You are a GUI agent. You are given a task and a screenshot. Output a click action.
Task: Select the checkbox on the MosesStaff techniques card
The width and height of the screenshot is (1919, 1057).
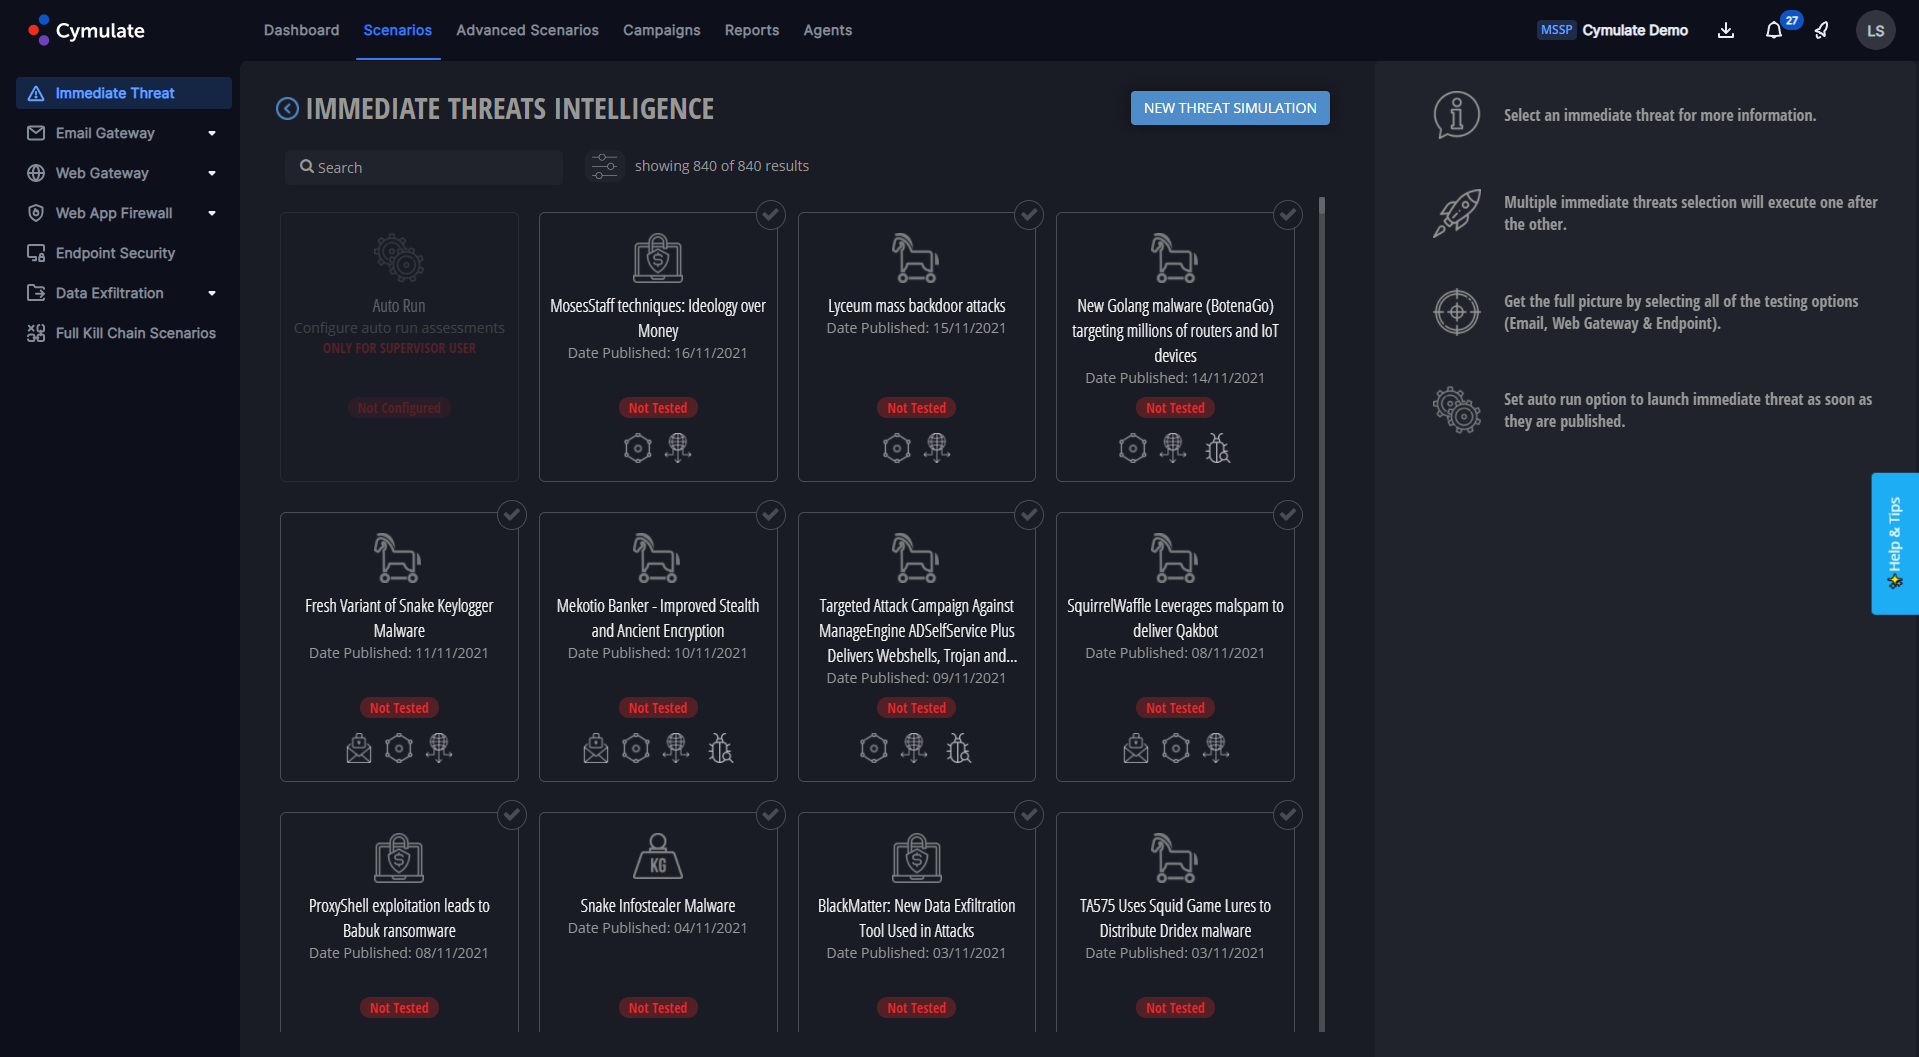click(770, 214)
